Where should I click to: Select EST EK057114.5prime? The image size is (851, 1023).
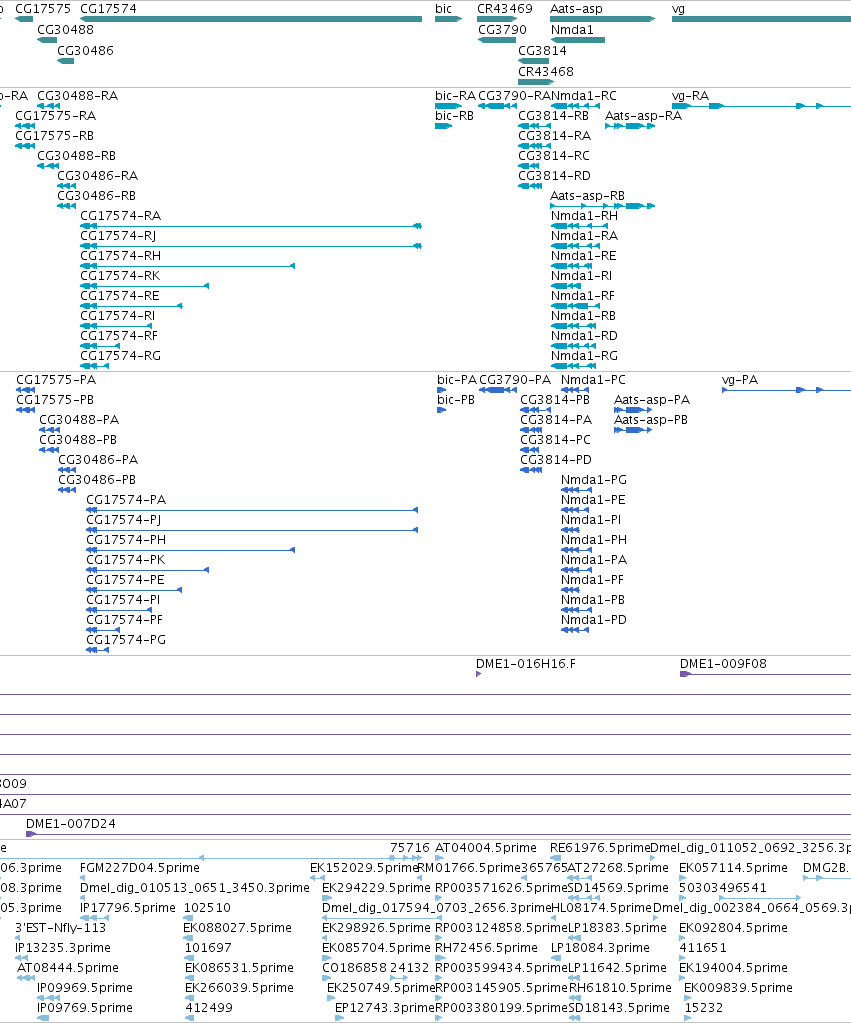tap(734, 868)
